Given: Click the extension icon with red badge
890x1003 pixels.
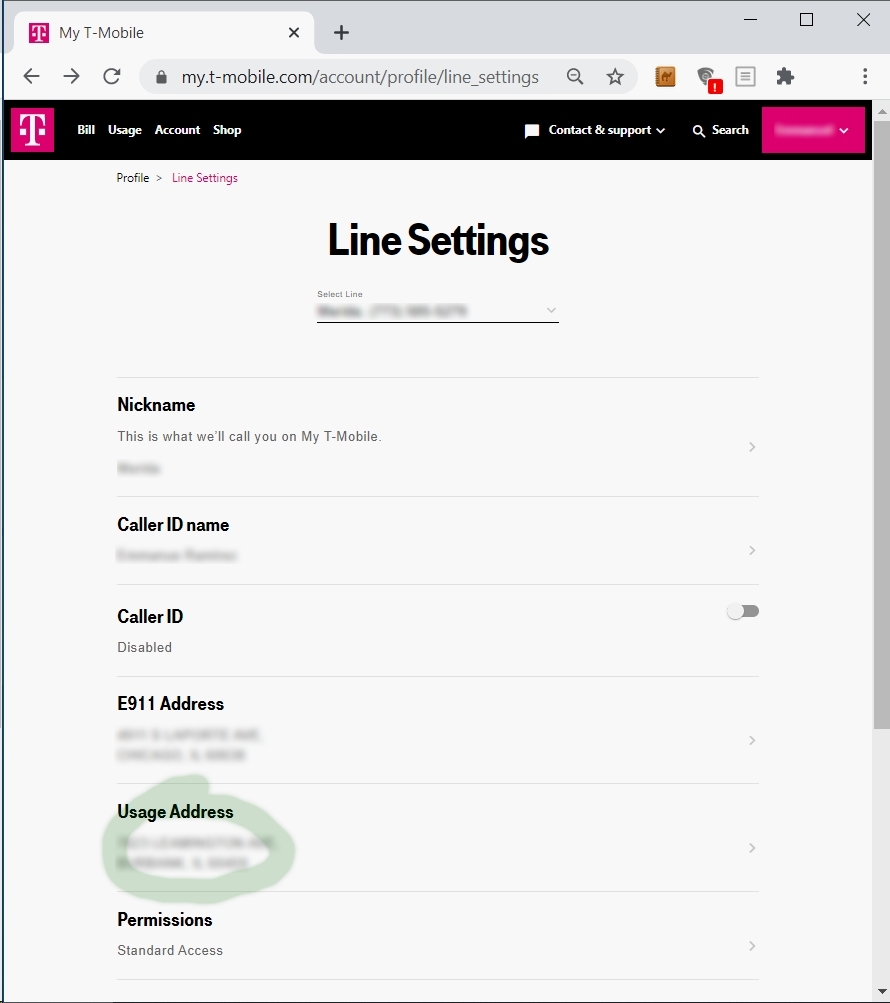Looking at the screenshot, I should (x=707, y=78).
